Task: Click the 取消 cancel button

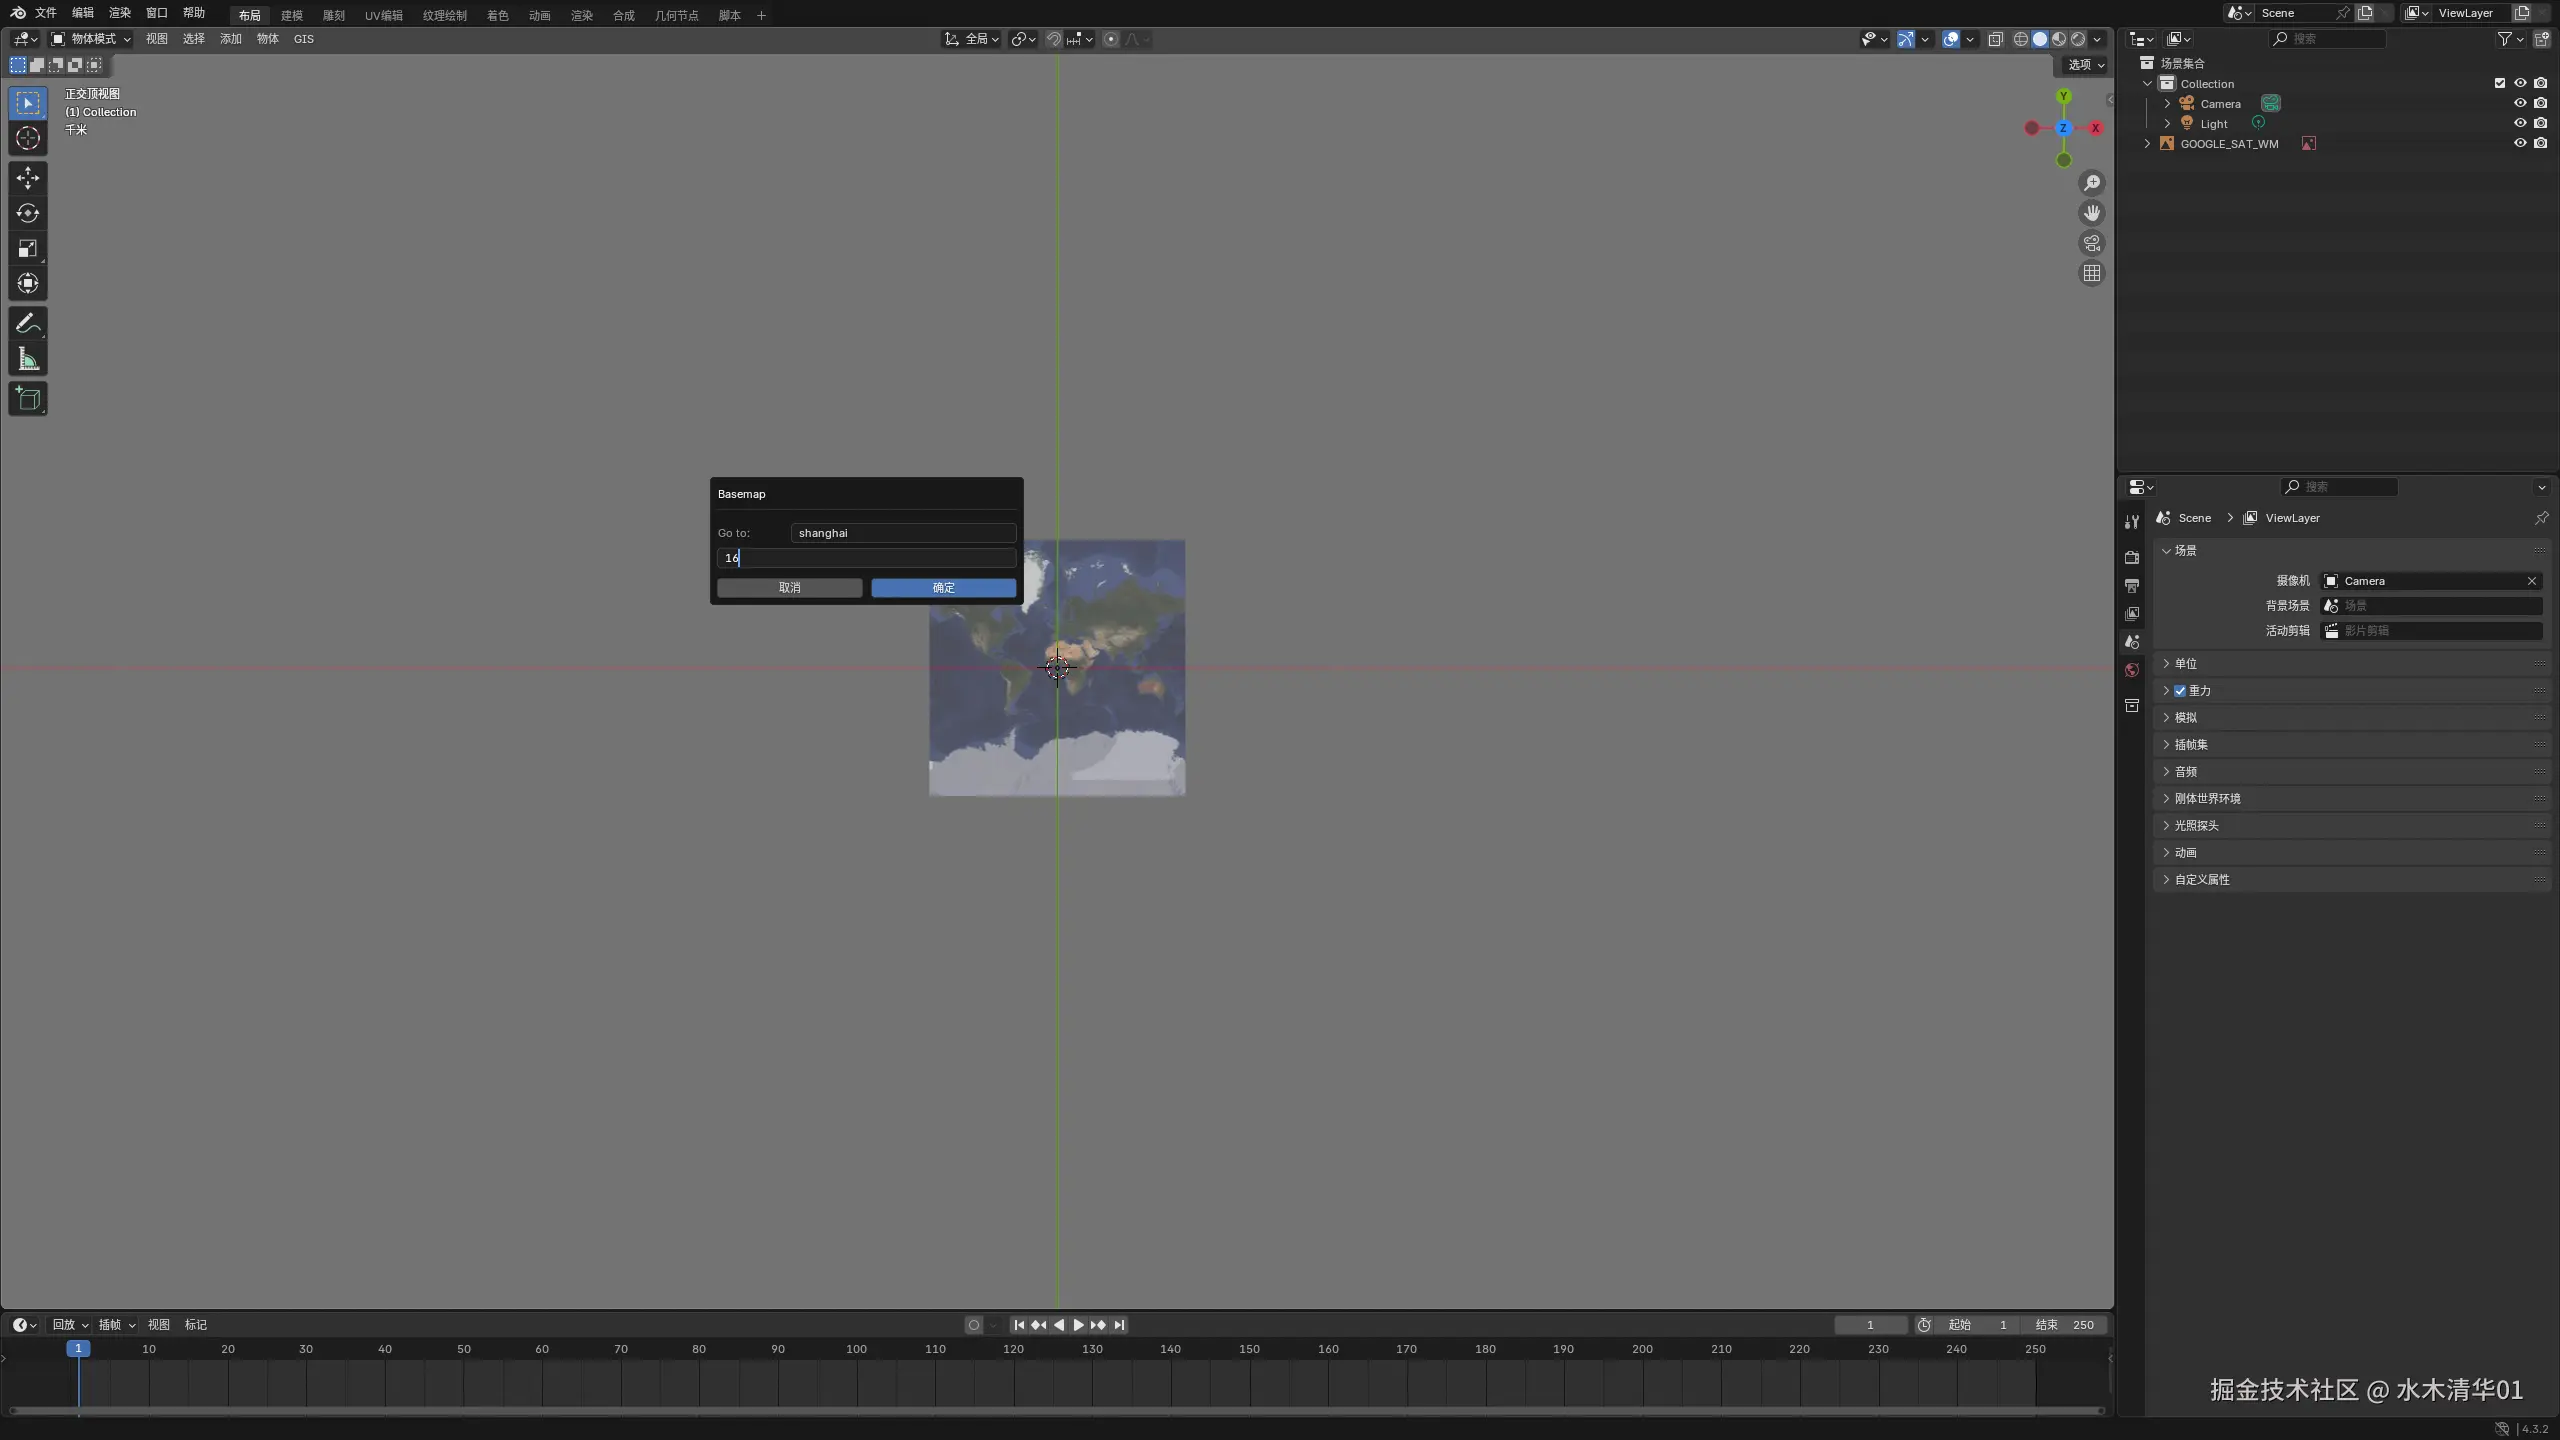Action: [789, 588]
